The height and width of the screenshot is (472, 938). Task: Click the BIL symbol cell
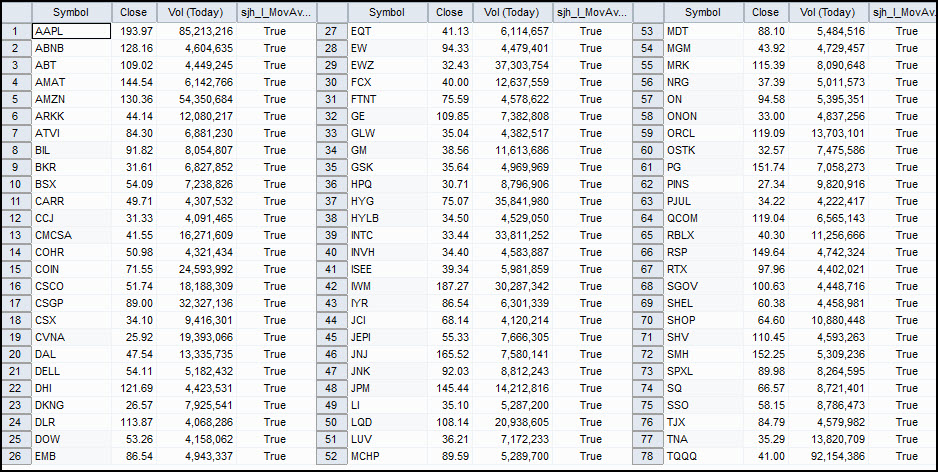[x=71, y=150]
